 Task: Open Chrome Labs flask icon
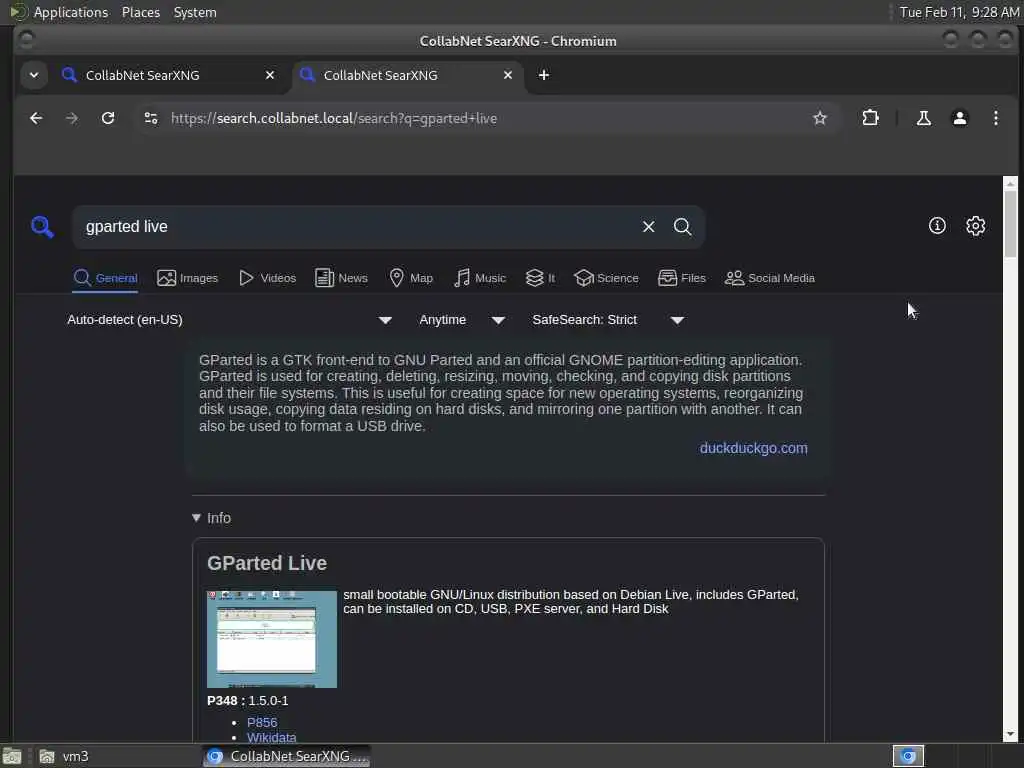[923, 118]
